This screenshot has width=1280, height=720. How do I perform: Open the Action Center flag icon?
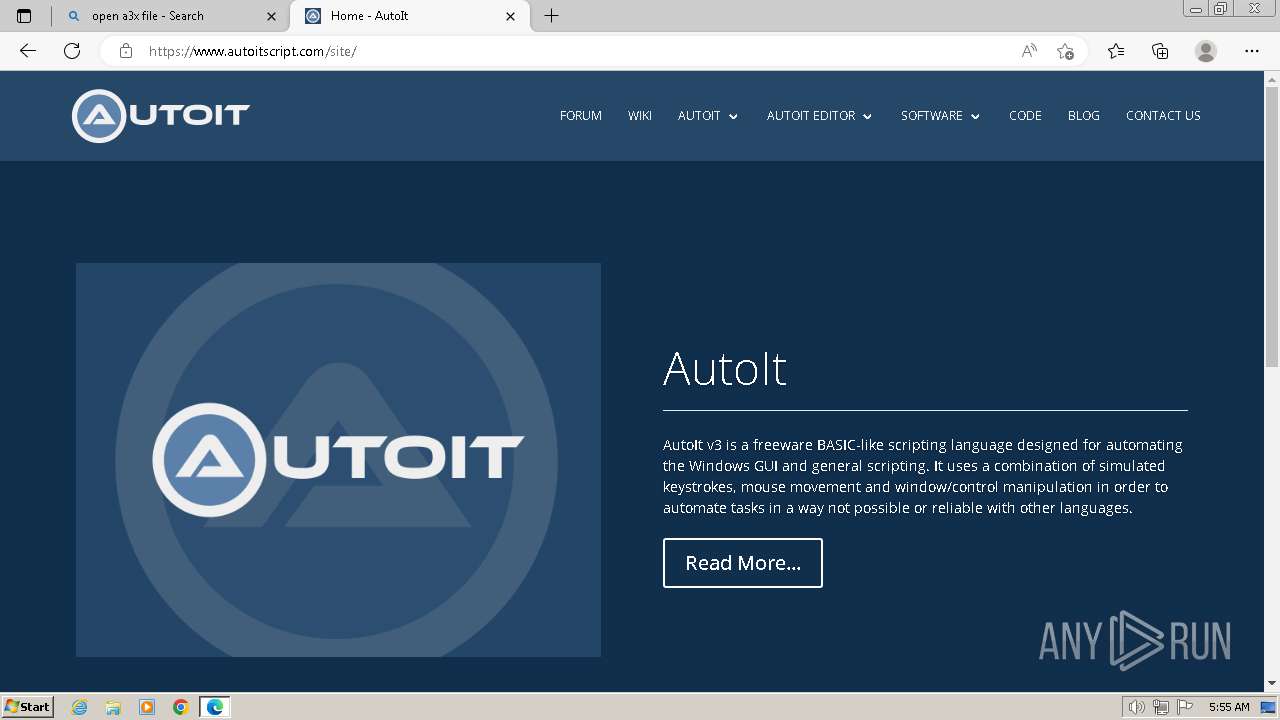click(1185, 707)
